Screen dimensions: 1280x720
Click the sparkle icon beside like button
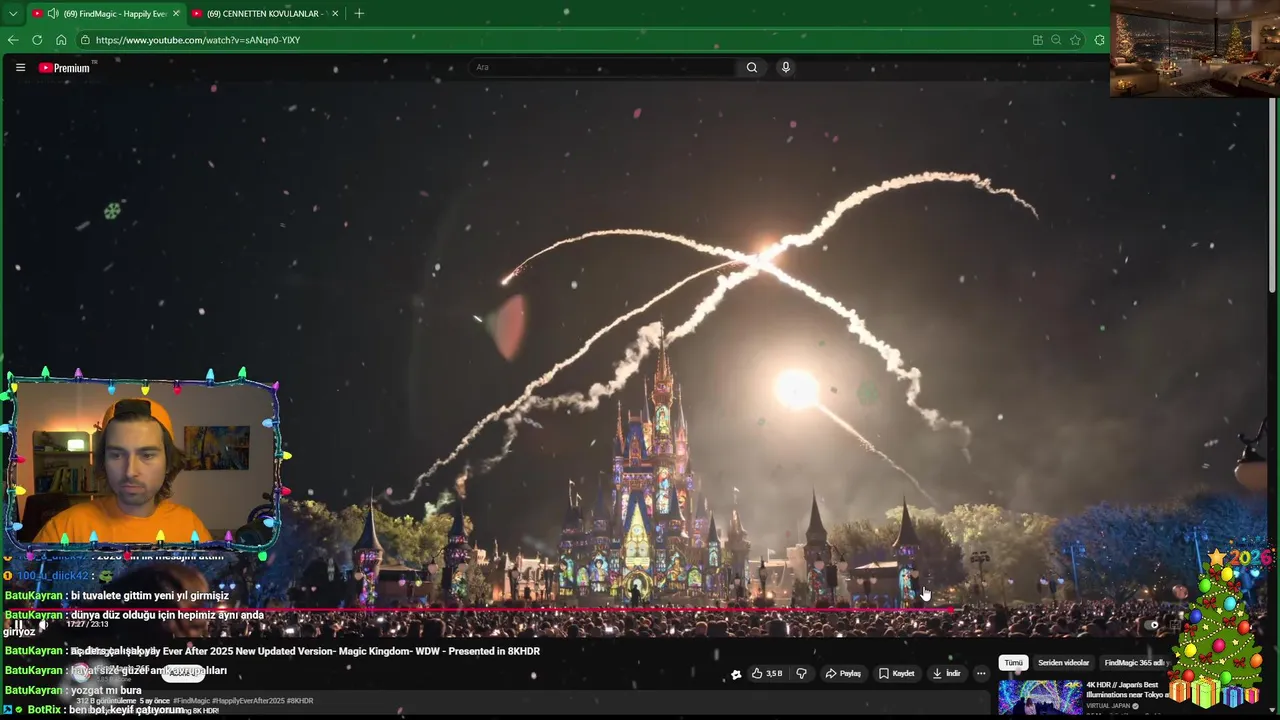(736, 673)
